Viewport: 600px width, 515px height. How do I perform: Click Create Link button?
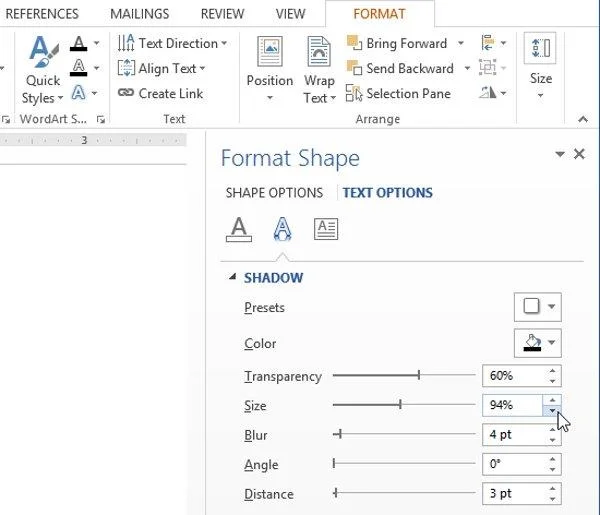click(160, 93)
